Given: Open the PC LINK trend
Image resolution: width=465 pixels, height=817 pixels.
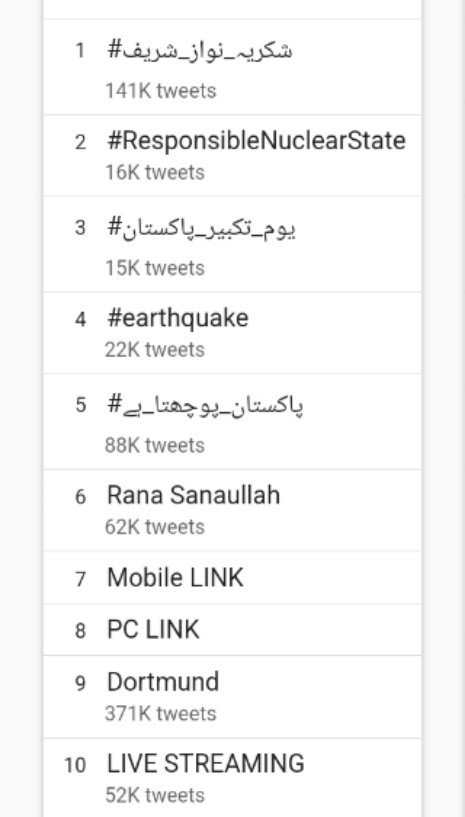Looking at the screenshot, I should coord(153,629).
